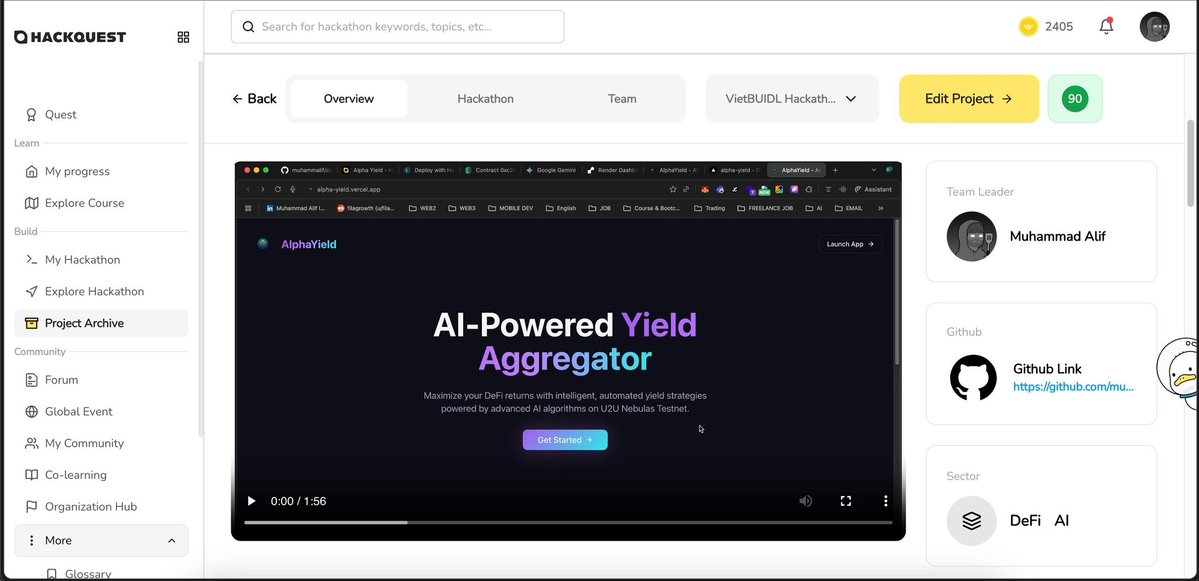This screenshot has width=1199, height=581.
Task: Click the Back button
Action: [255, 99]
